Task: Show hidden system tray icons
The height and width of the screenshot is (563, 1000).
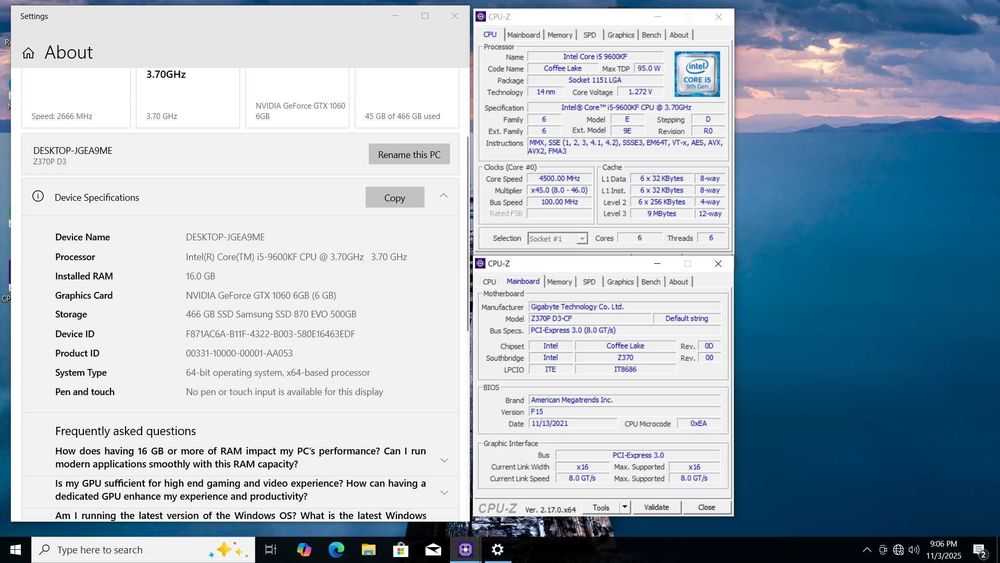Action: tap(867, 550)
